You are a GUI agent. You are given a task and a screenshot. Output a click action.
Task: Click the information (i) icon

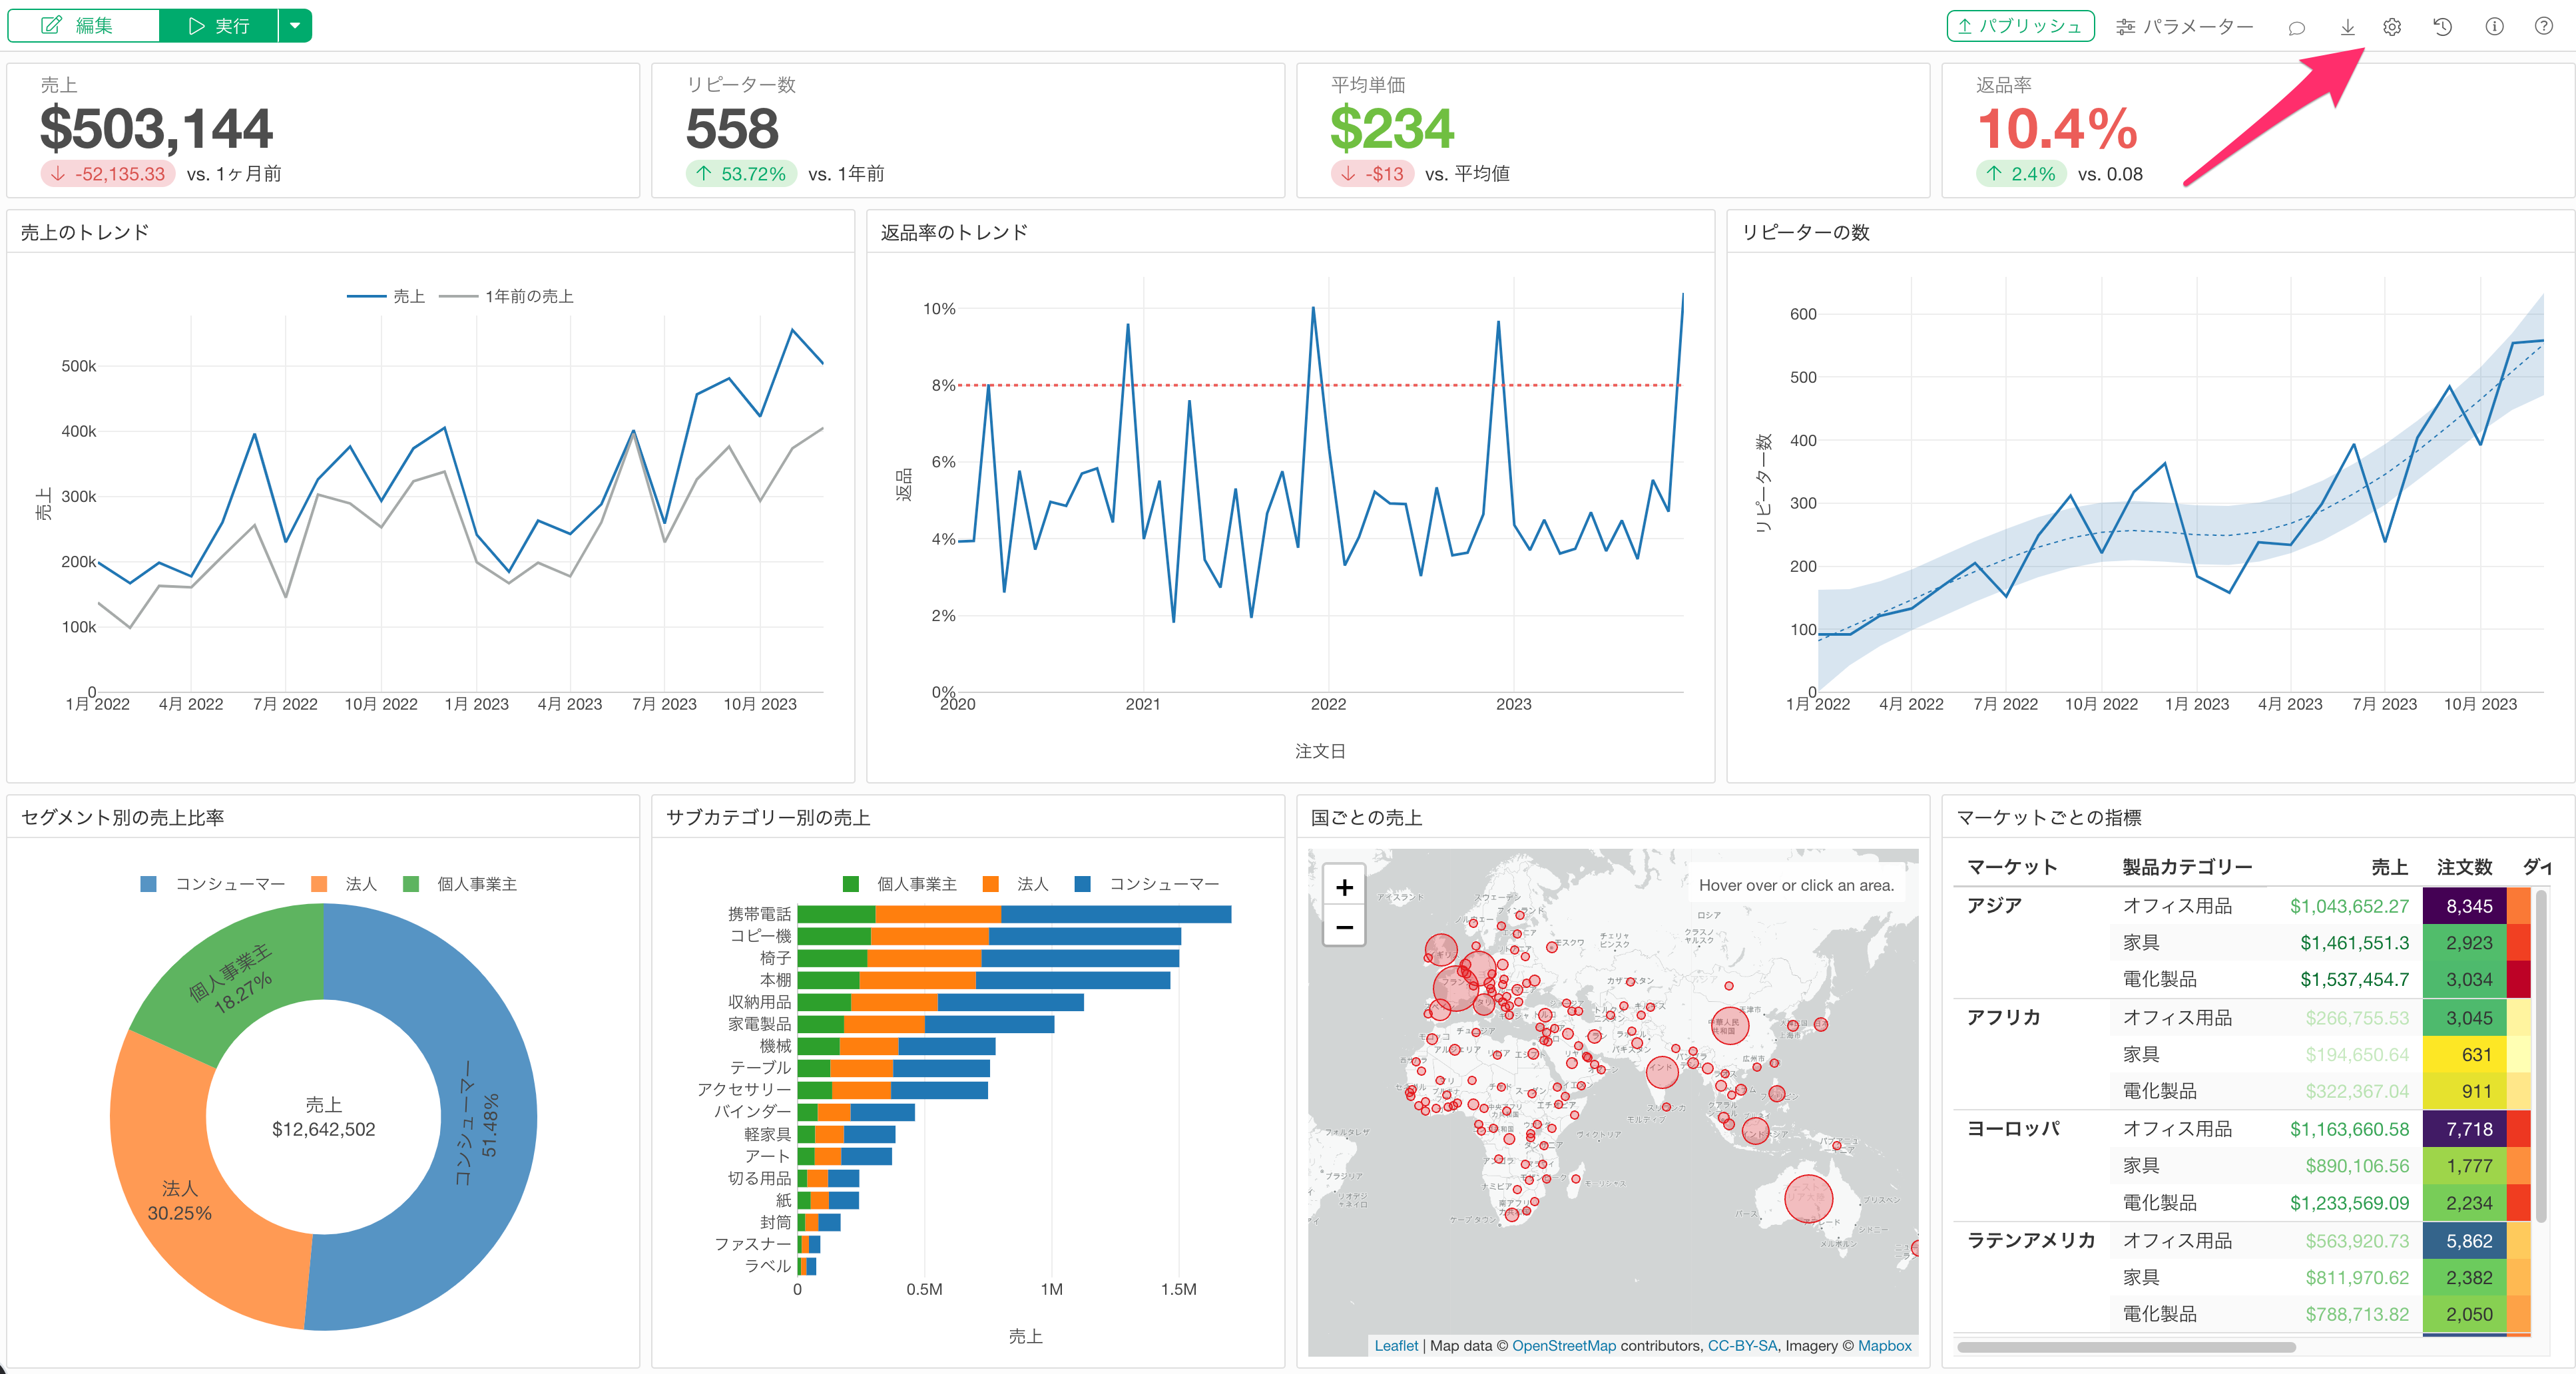(x=2494, y=27)
